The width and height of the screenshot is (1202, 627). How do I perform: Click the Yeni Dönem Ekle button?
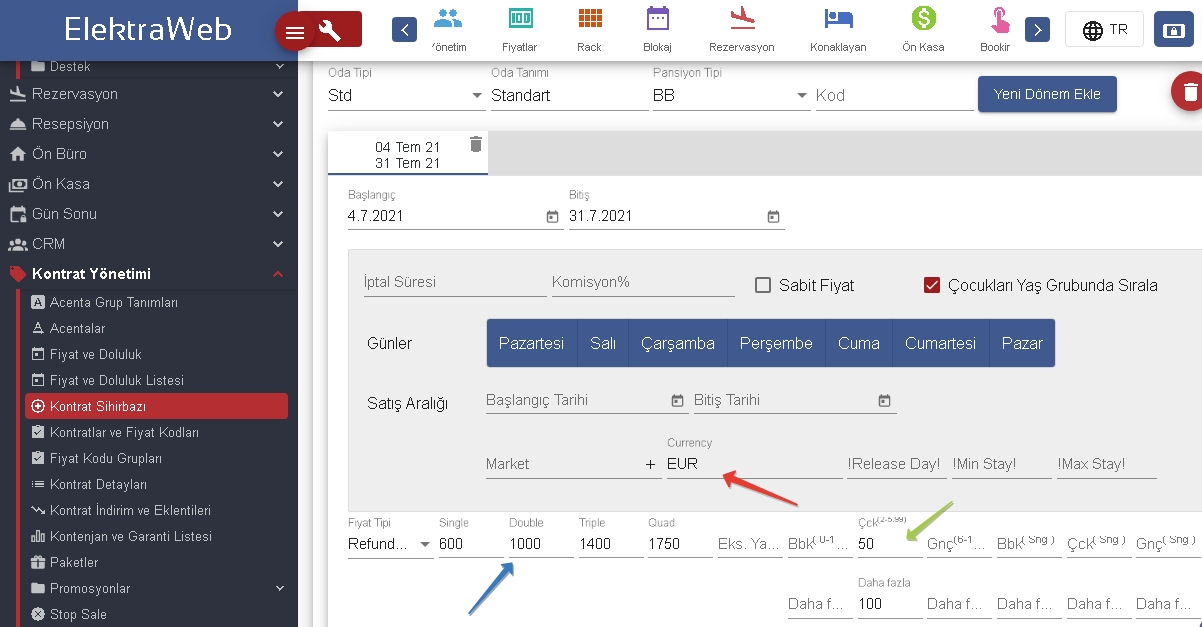(x=1046, y=94)
